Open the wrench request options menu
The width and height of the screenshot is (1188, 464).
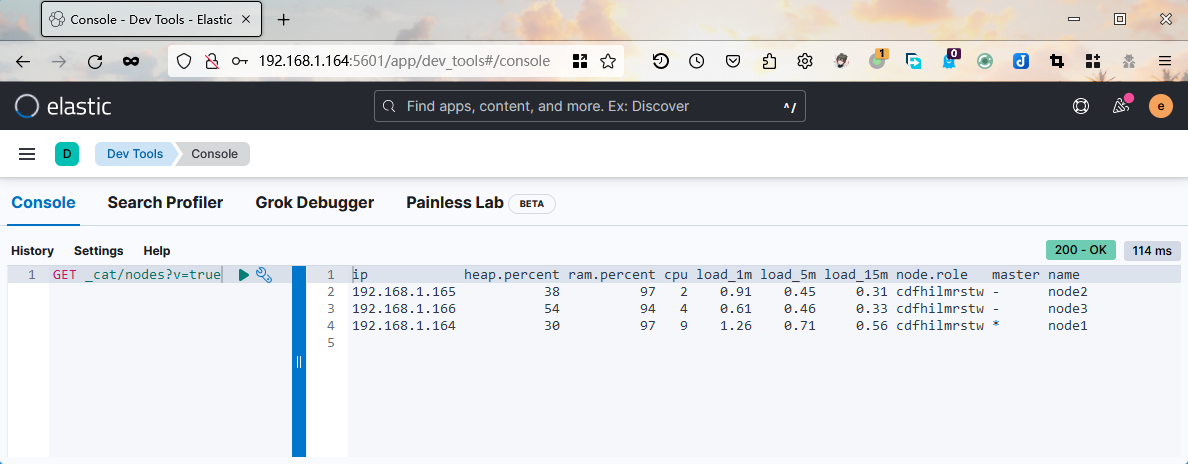pyautogui.click(x=264, y=275)
